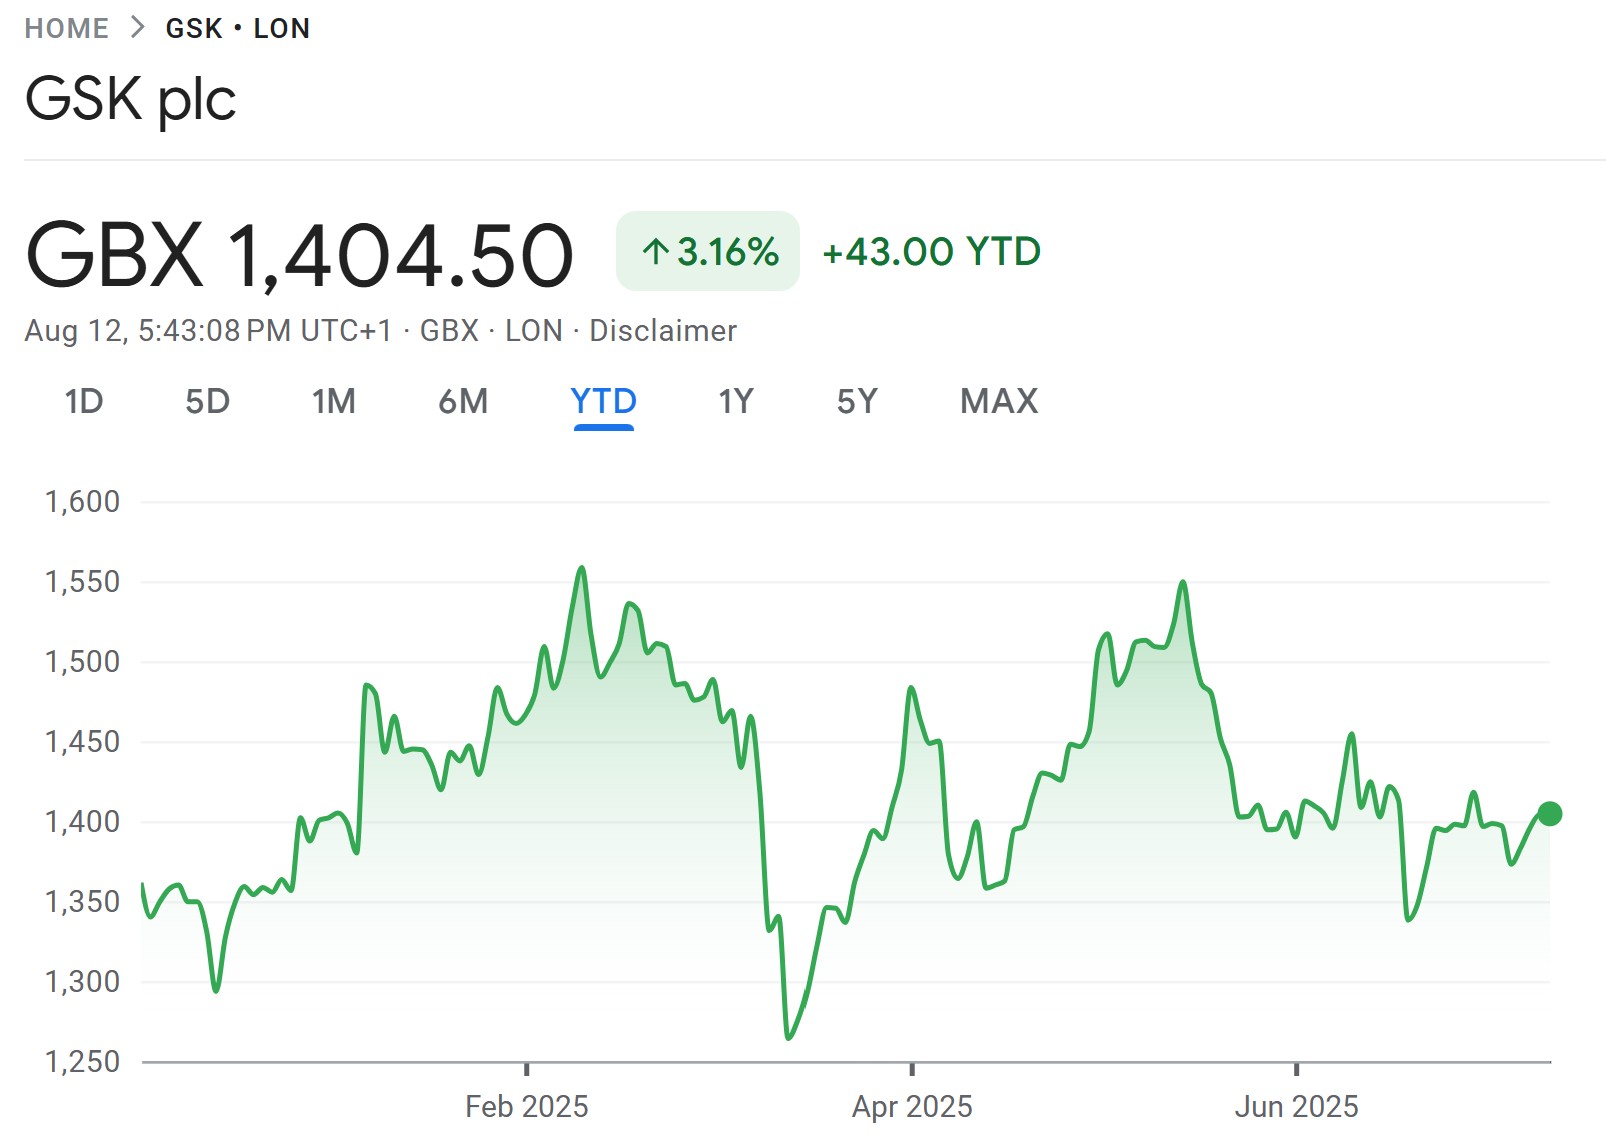
Task: Open the MAX range chart
Action: tap(998, 401)
